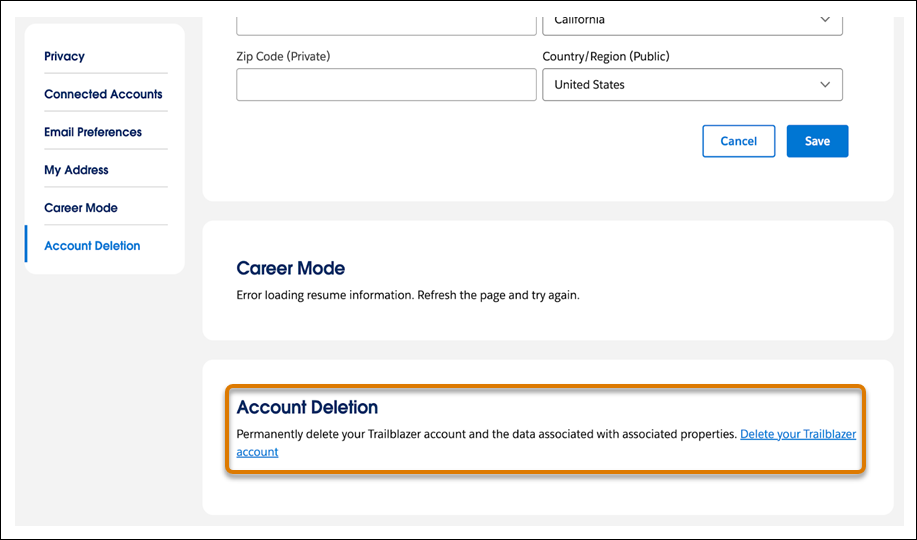Follow the Delete your Trailblazer account link
Viewport: 917px width, 540px height.
click(798, 434)
